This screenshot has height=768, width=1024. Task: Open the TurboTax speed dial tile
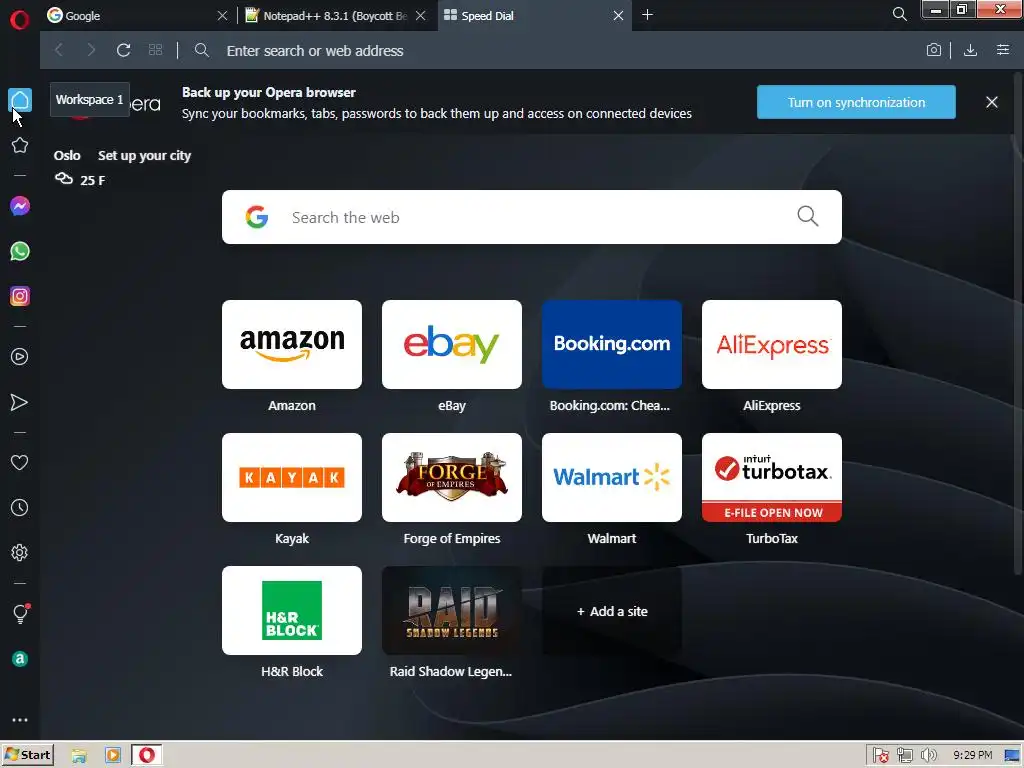(x=772, y=477)
